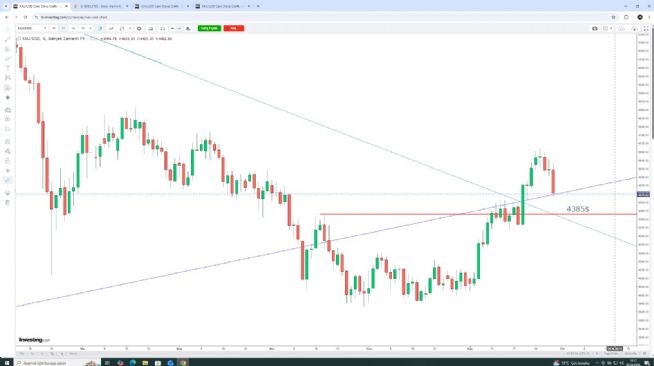Select the brush drawing tool
This screenshot has height=366, width=654.
coord(8,59)
